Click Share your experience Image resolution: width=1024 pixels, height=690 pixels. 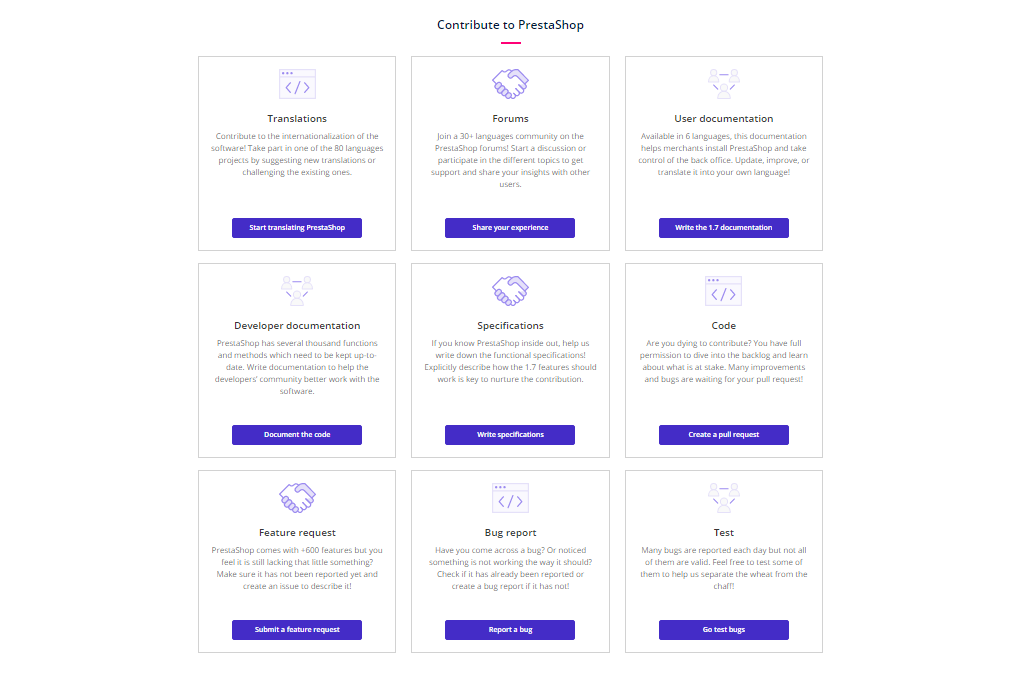[x=510, y=227]
